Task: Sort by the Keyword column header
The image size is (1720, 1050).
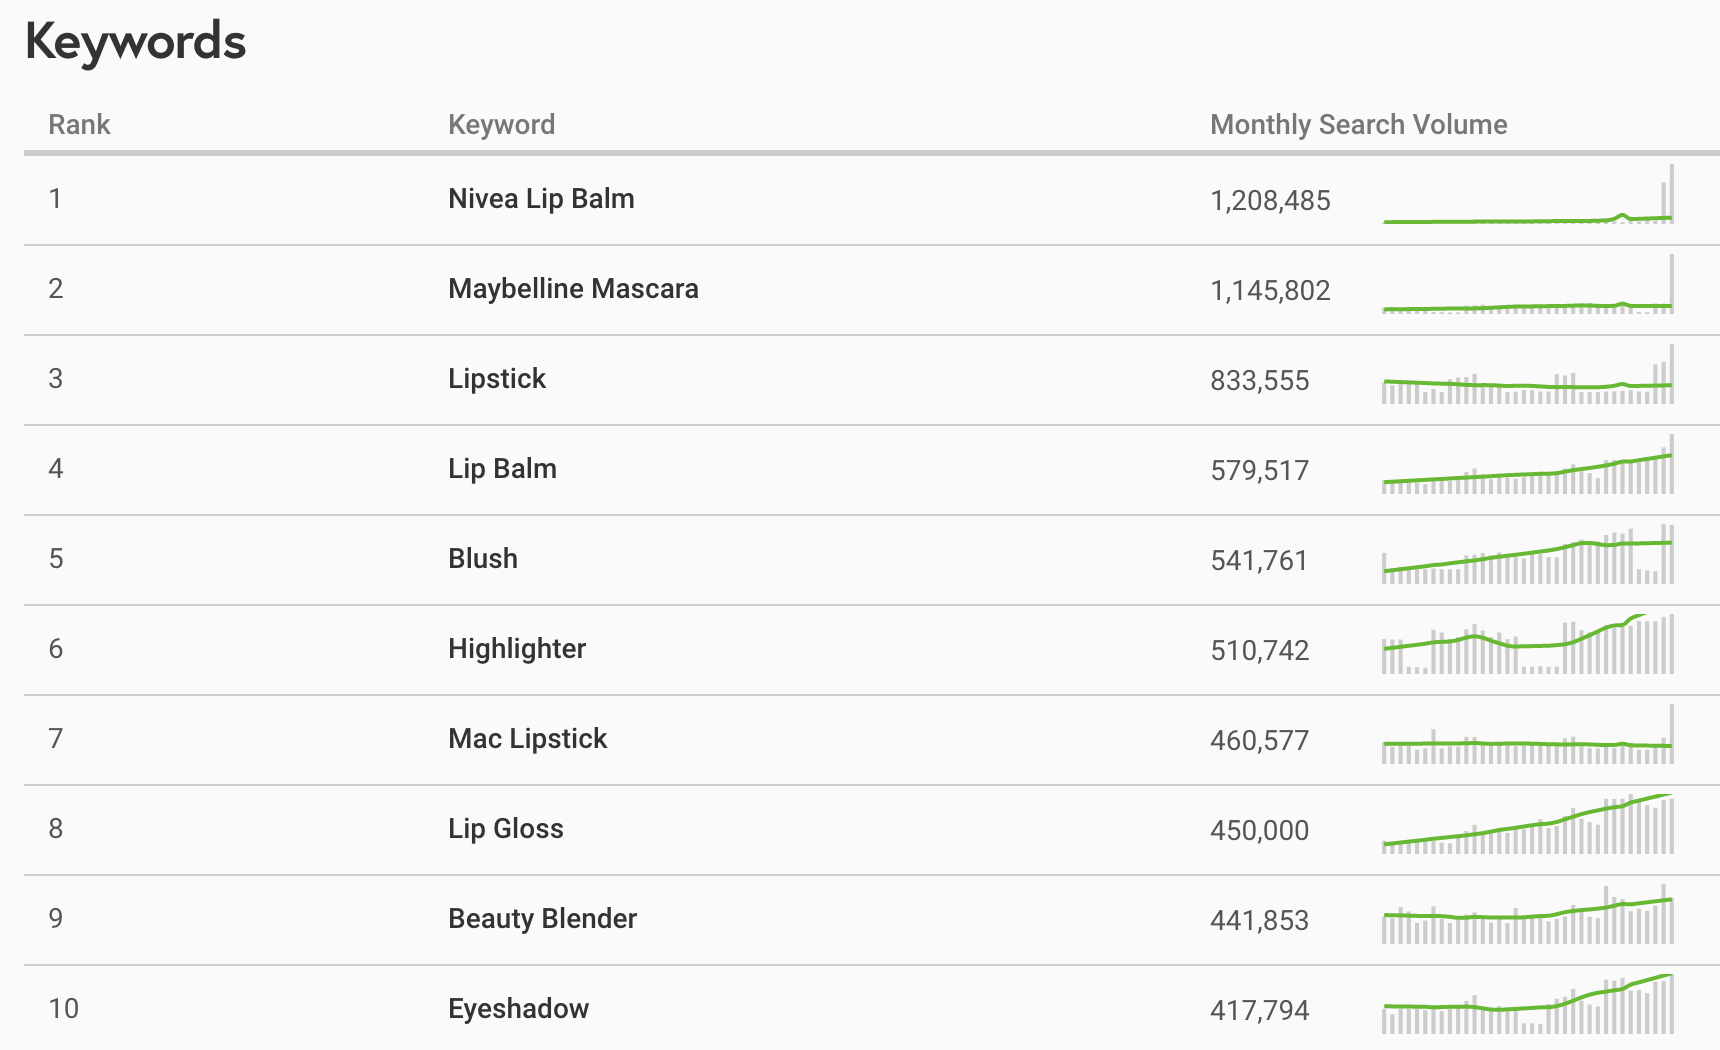Action: point(501,125)
